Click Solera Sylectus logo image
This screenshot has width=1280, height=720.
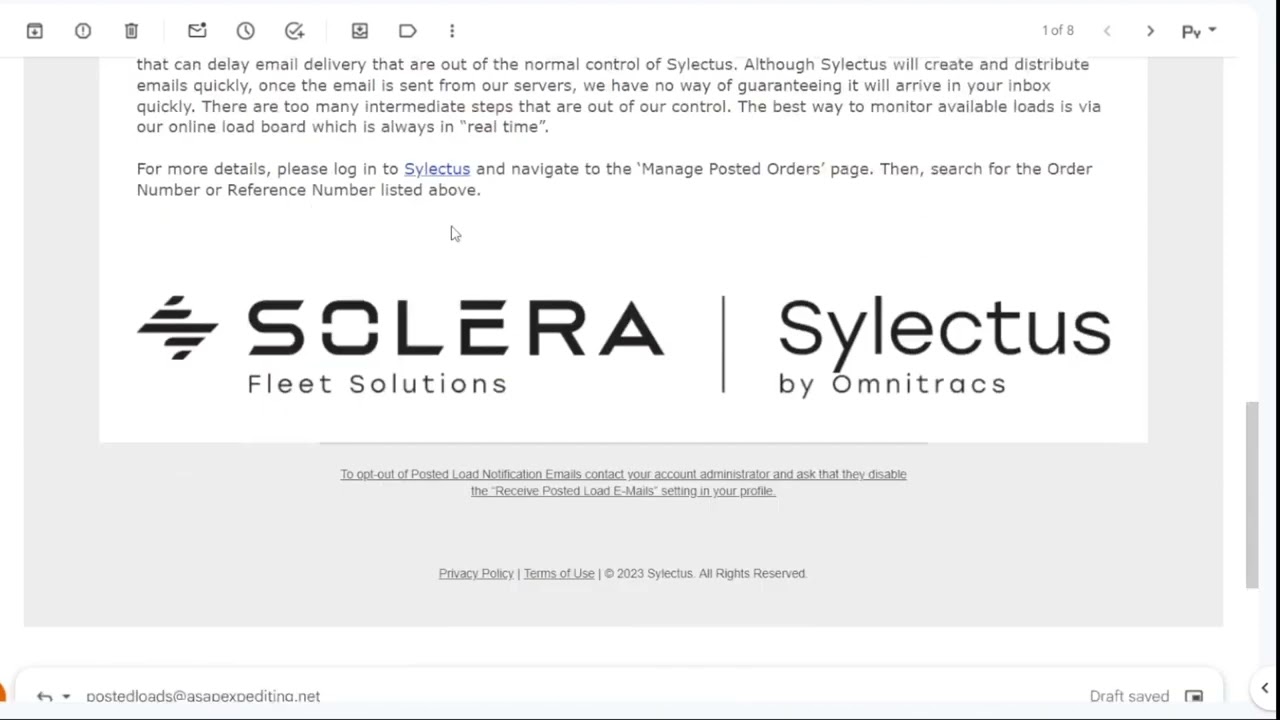click(624, 345)
